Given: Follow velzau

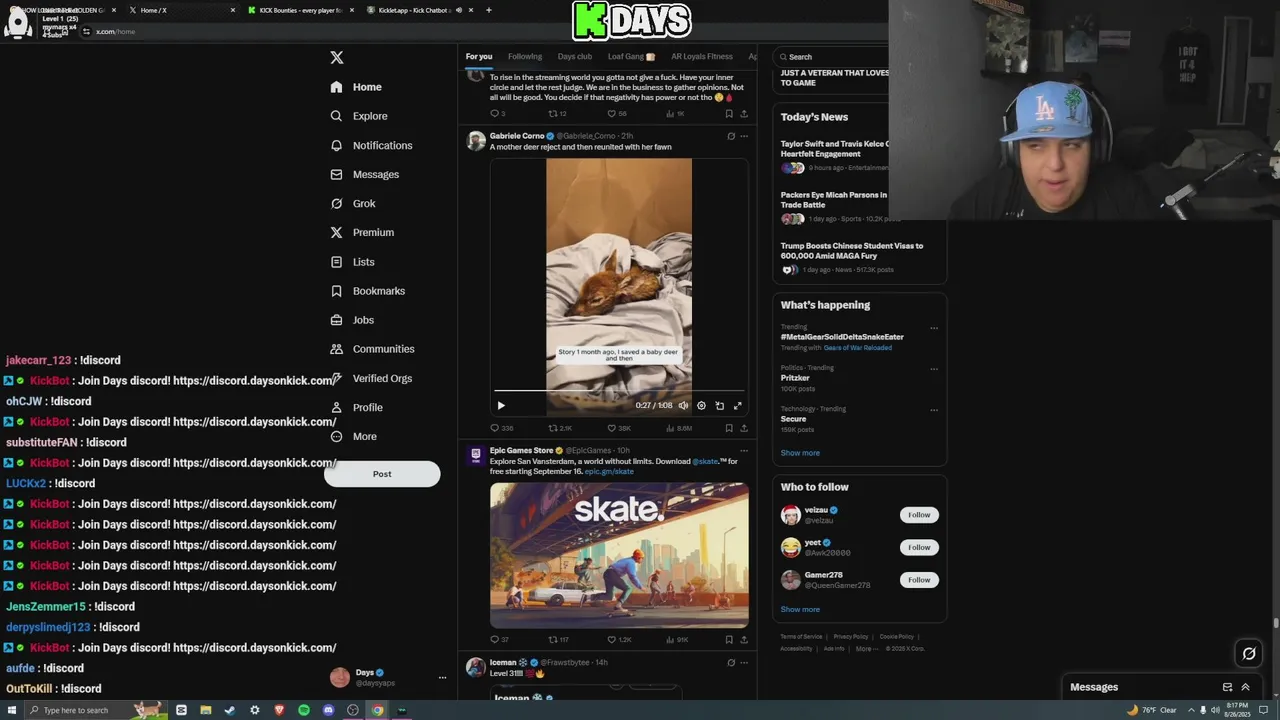Looking at the screenshot, I should click(x=919, y=515).
